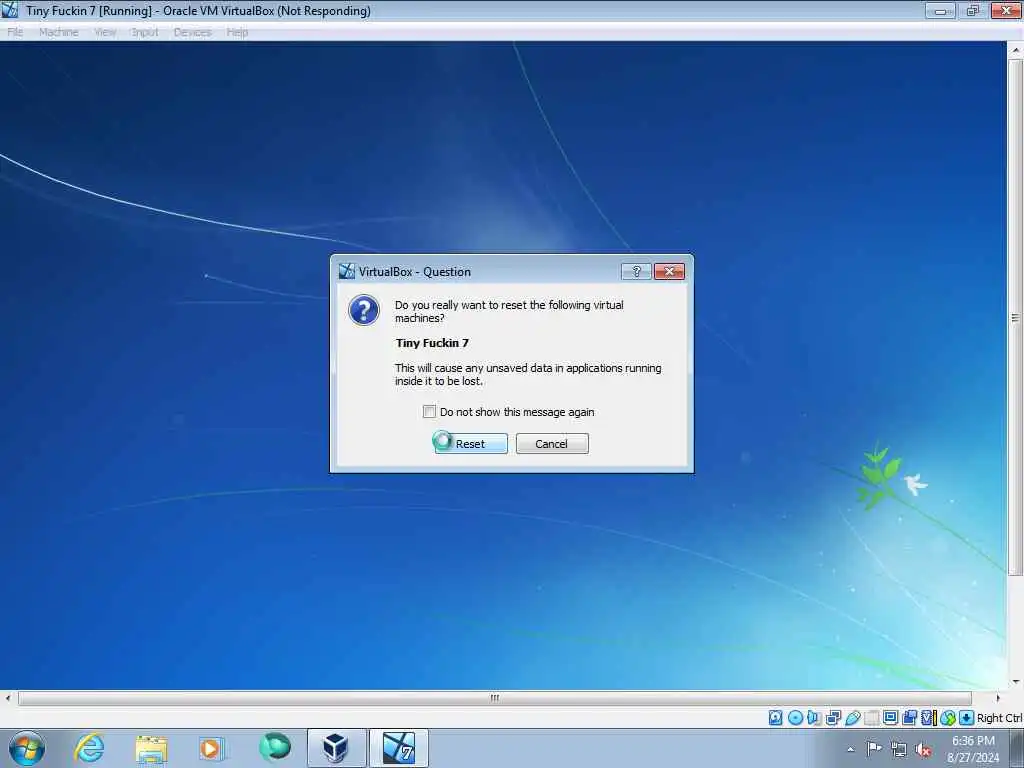Screen dimensions: 1024x768
Task: Click the scroll-up arrow of vertical scrollbar
Action: [x=1016, y=50]
